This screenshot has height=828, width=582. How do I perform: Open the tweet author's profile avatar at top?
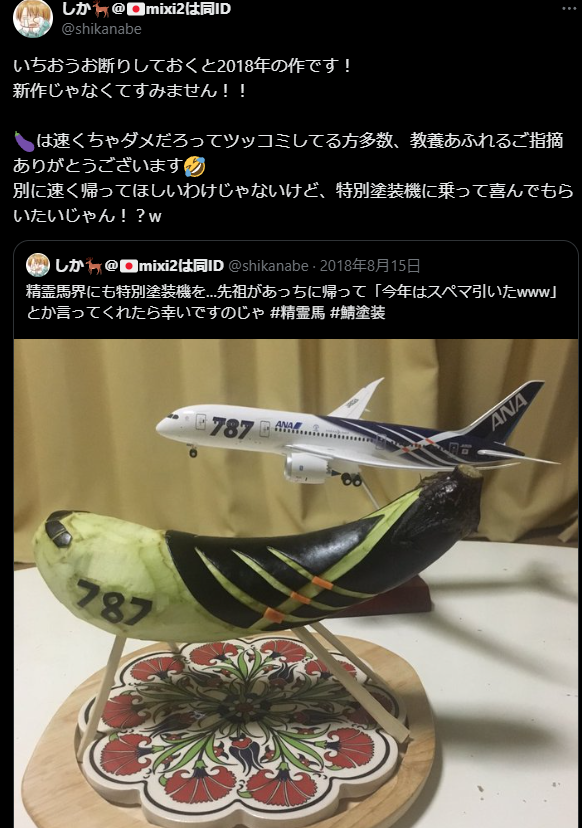[x=33, y=17]
